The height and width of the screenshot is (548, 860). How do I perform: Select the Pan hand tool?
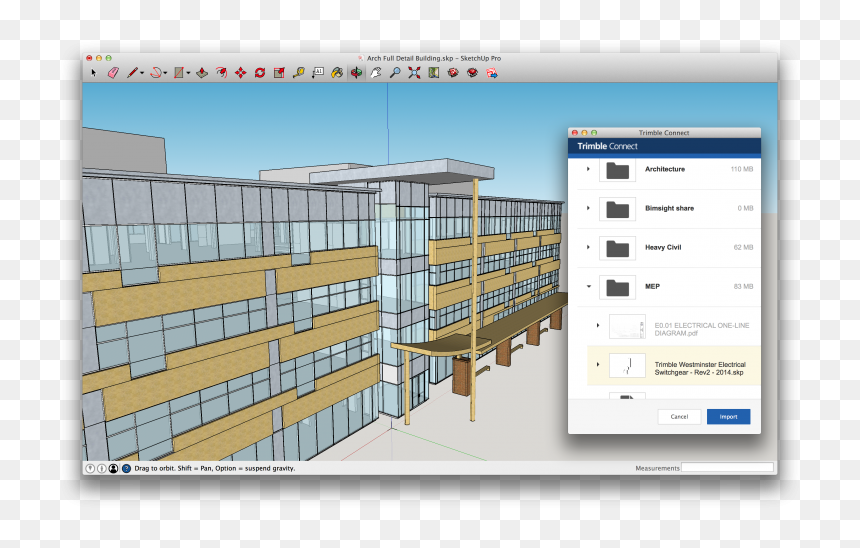coord(376,72)
